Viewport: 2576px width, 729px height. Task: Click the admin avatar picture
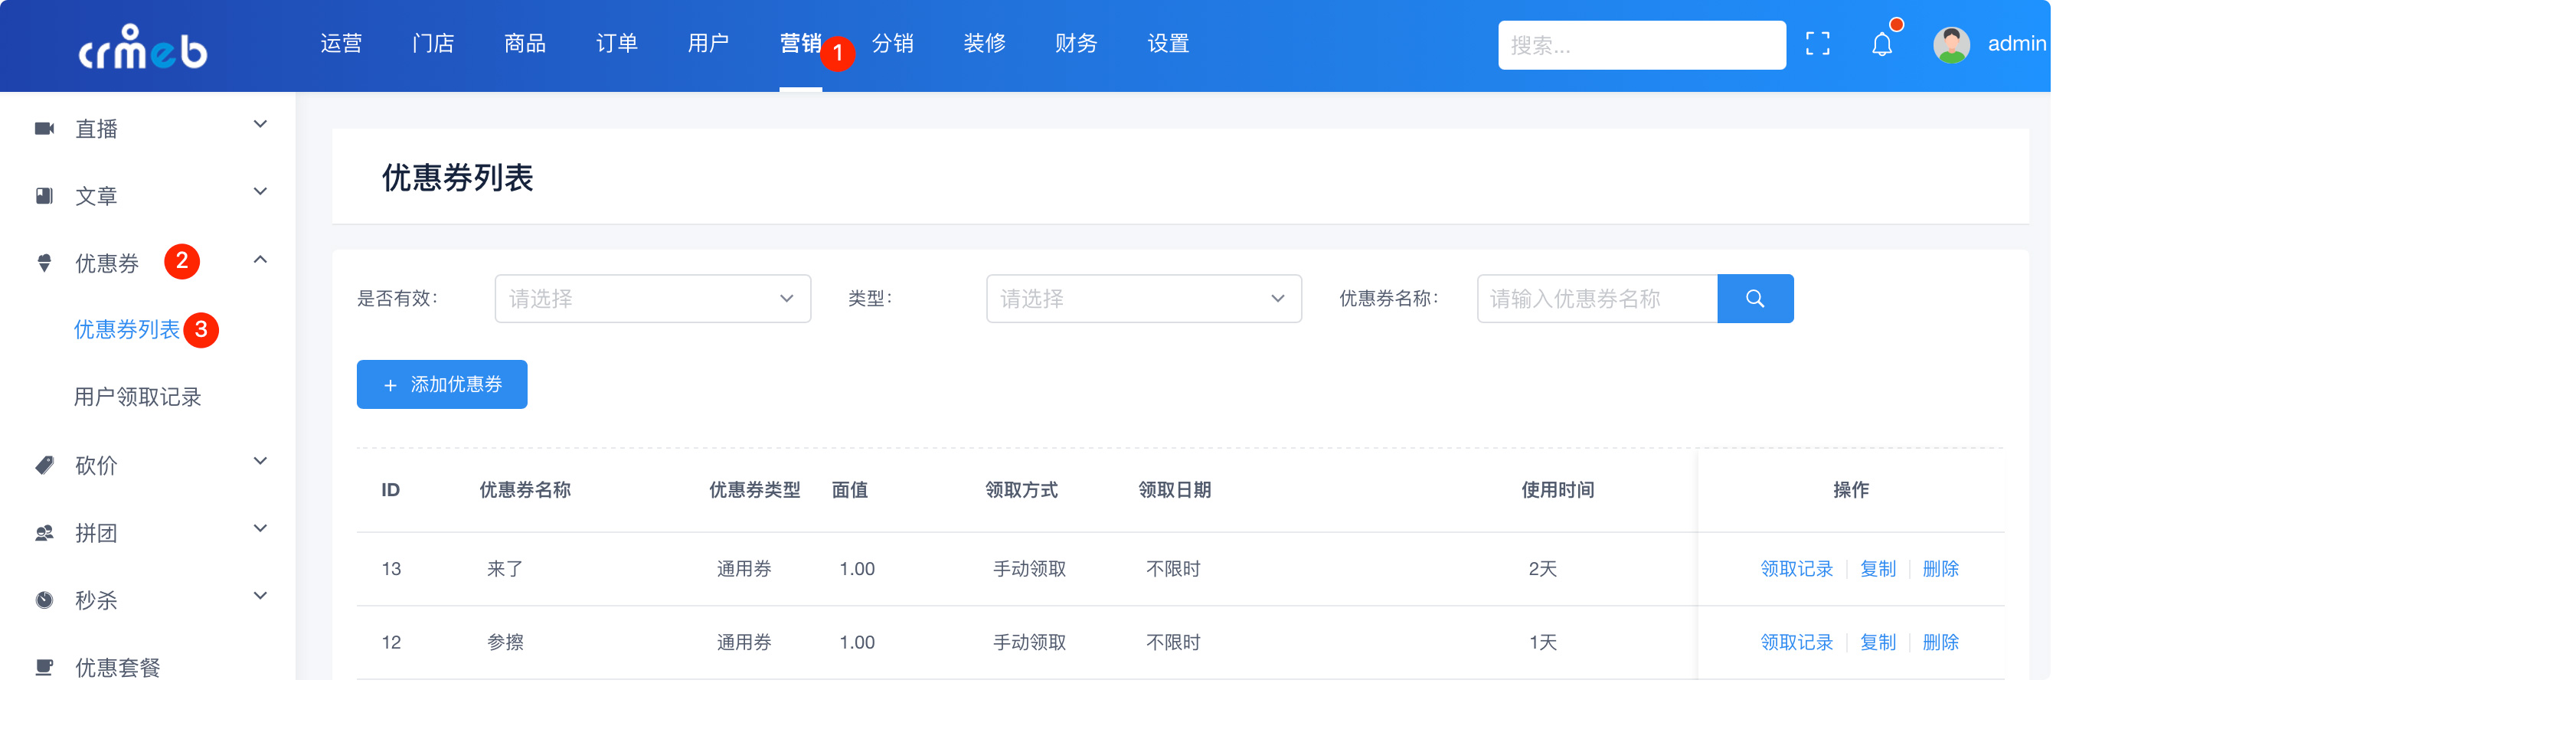click(1951, 44)
